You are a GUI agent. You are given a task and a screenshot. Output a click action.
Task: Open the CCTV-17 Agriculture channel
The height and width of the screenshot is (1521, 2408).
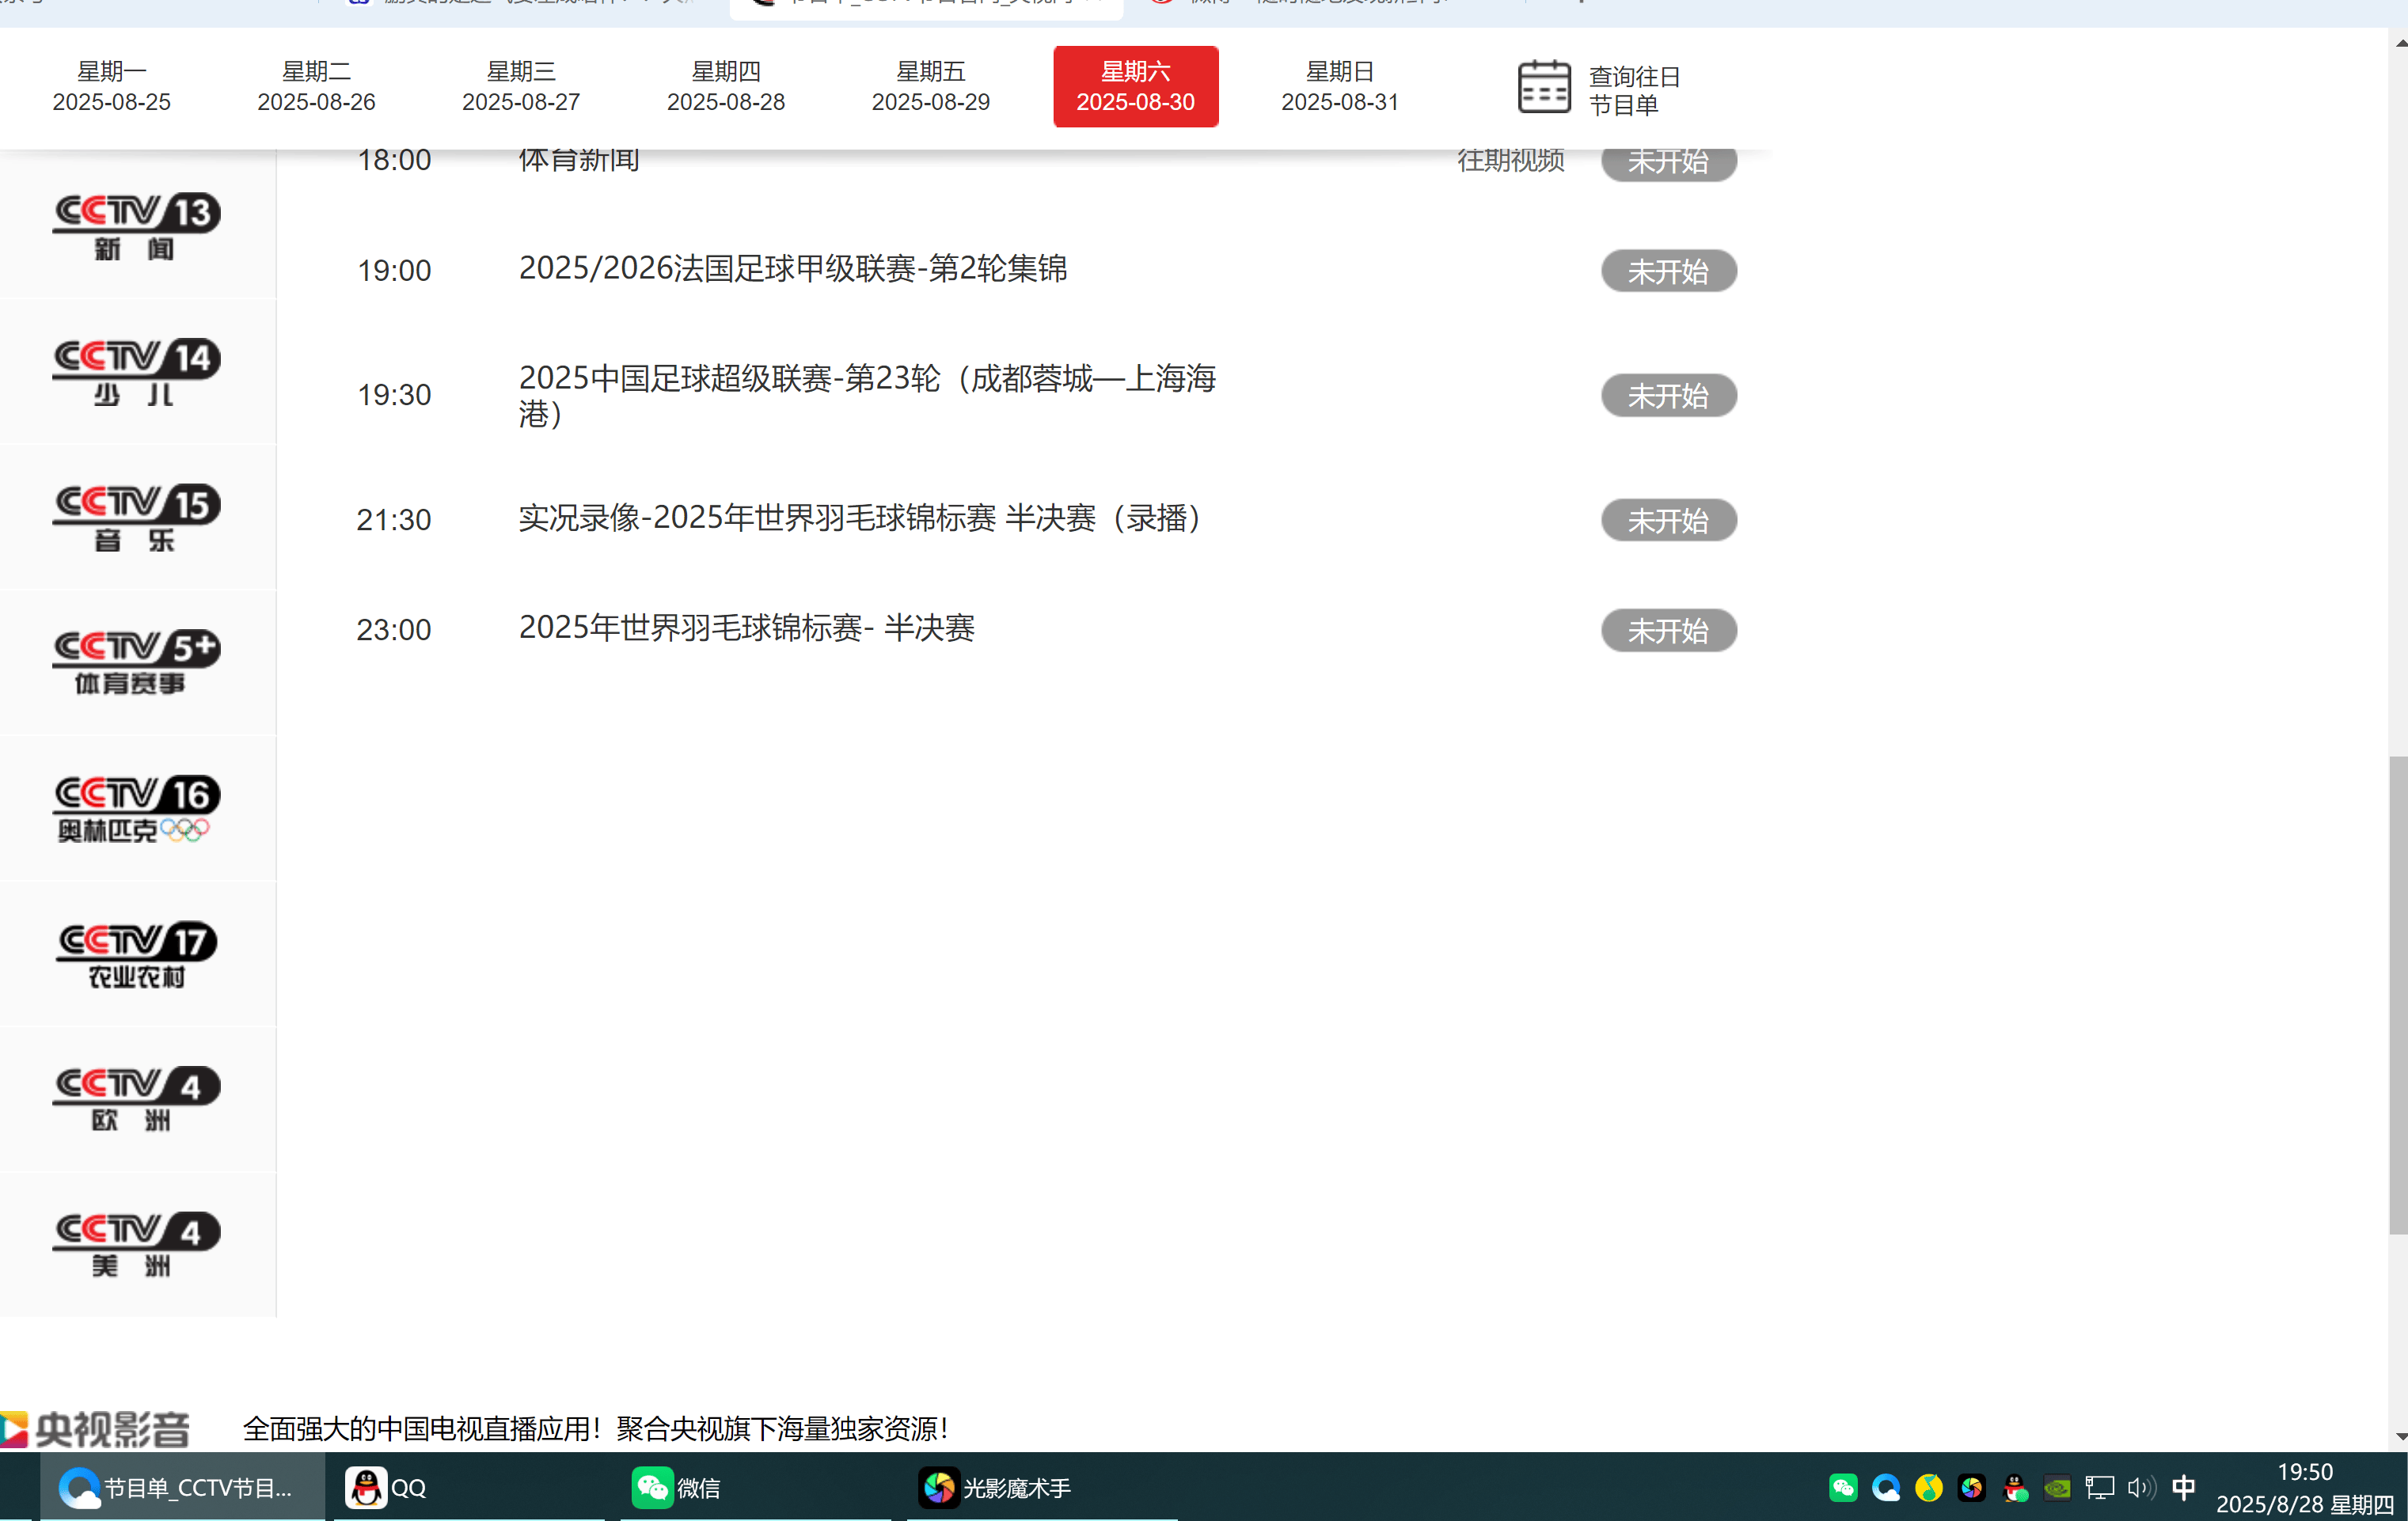pos(136,954)
